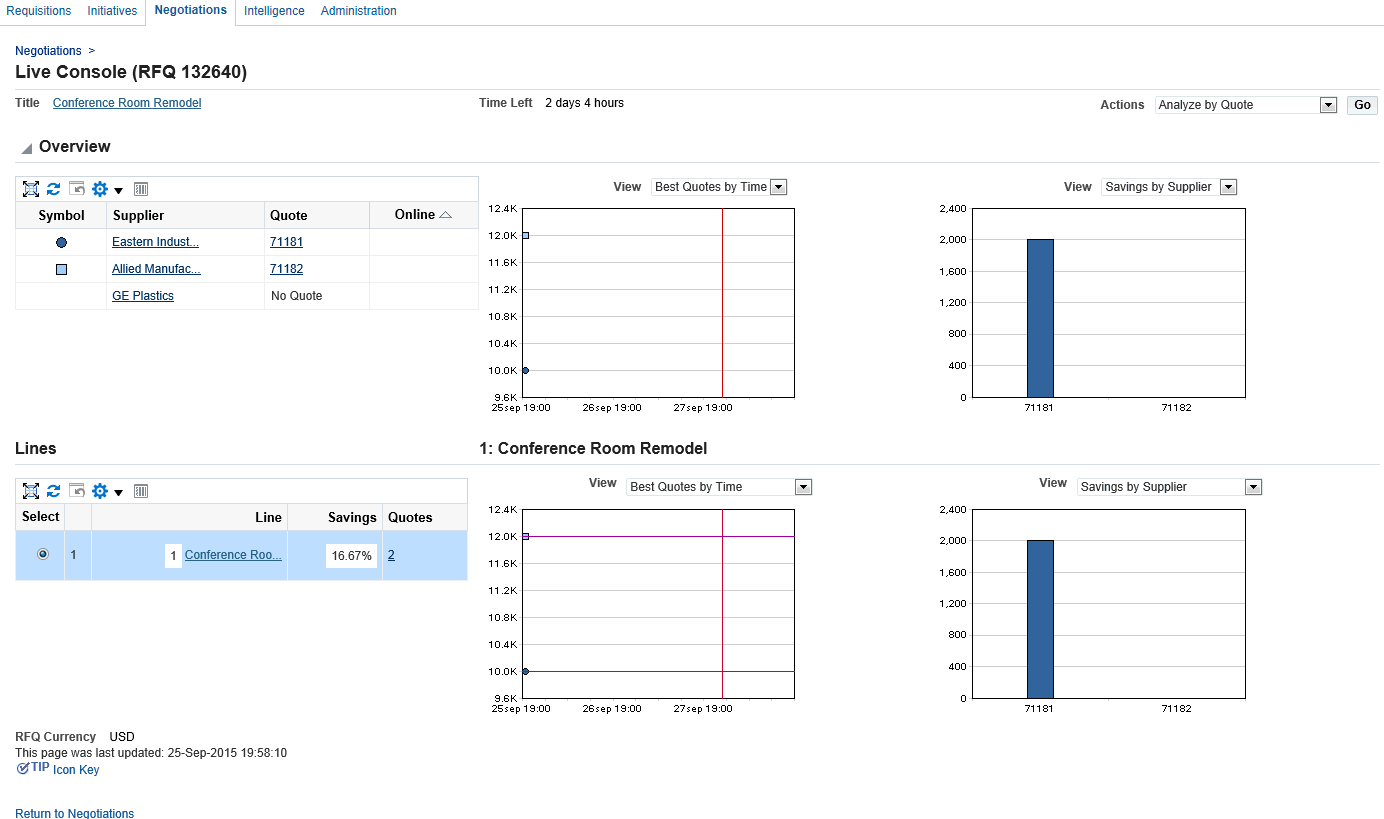Open the Quotes count link 2

coord(391,555)
